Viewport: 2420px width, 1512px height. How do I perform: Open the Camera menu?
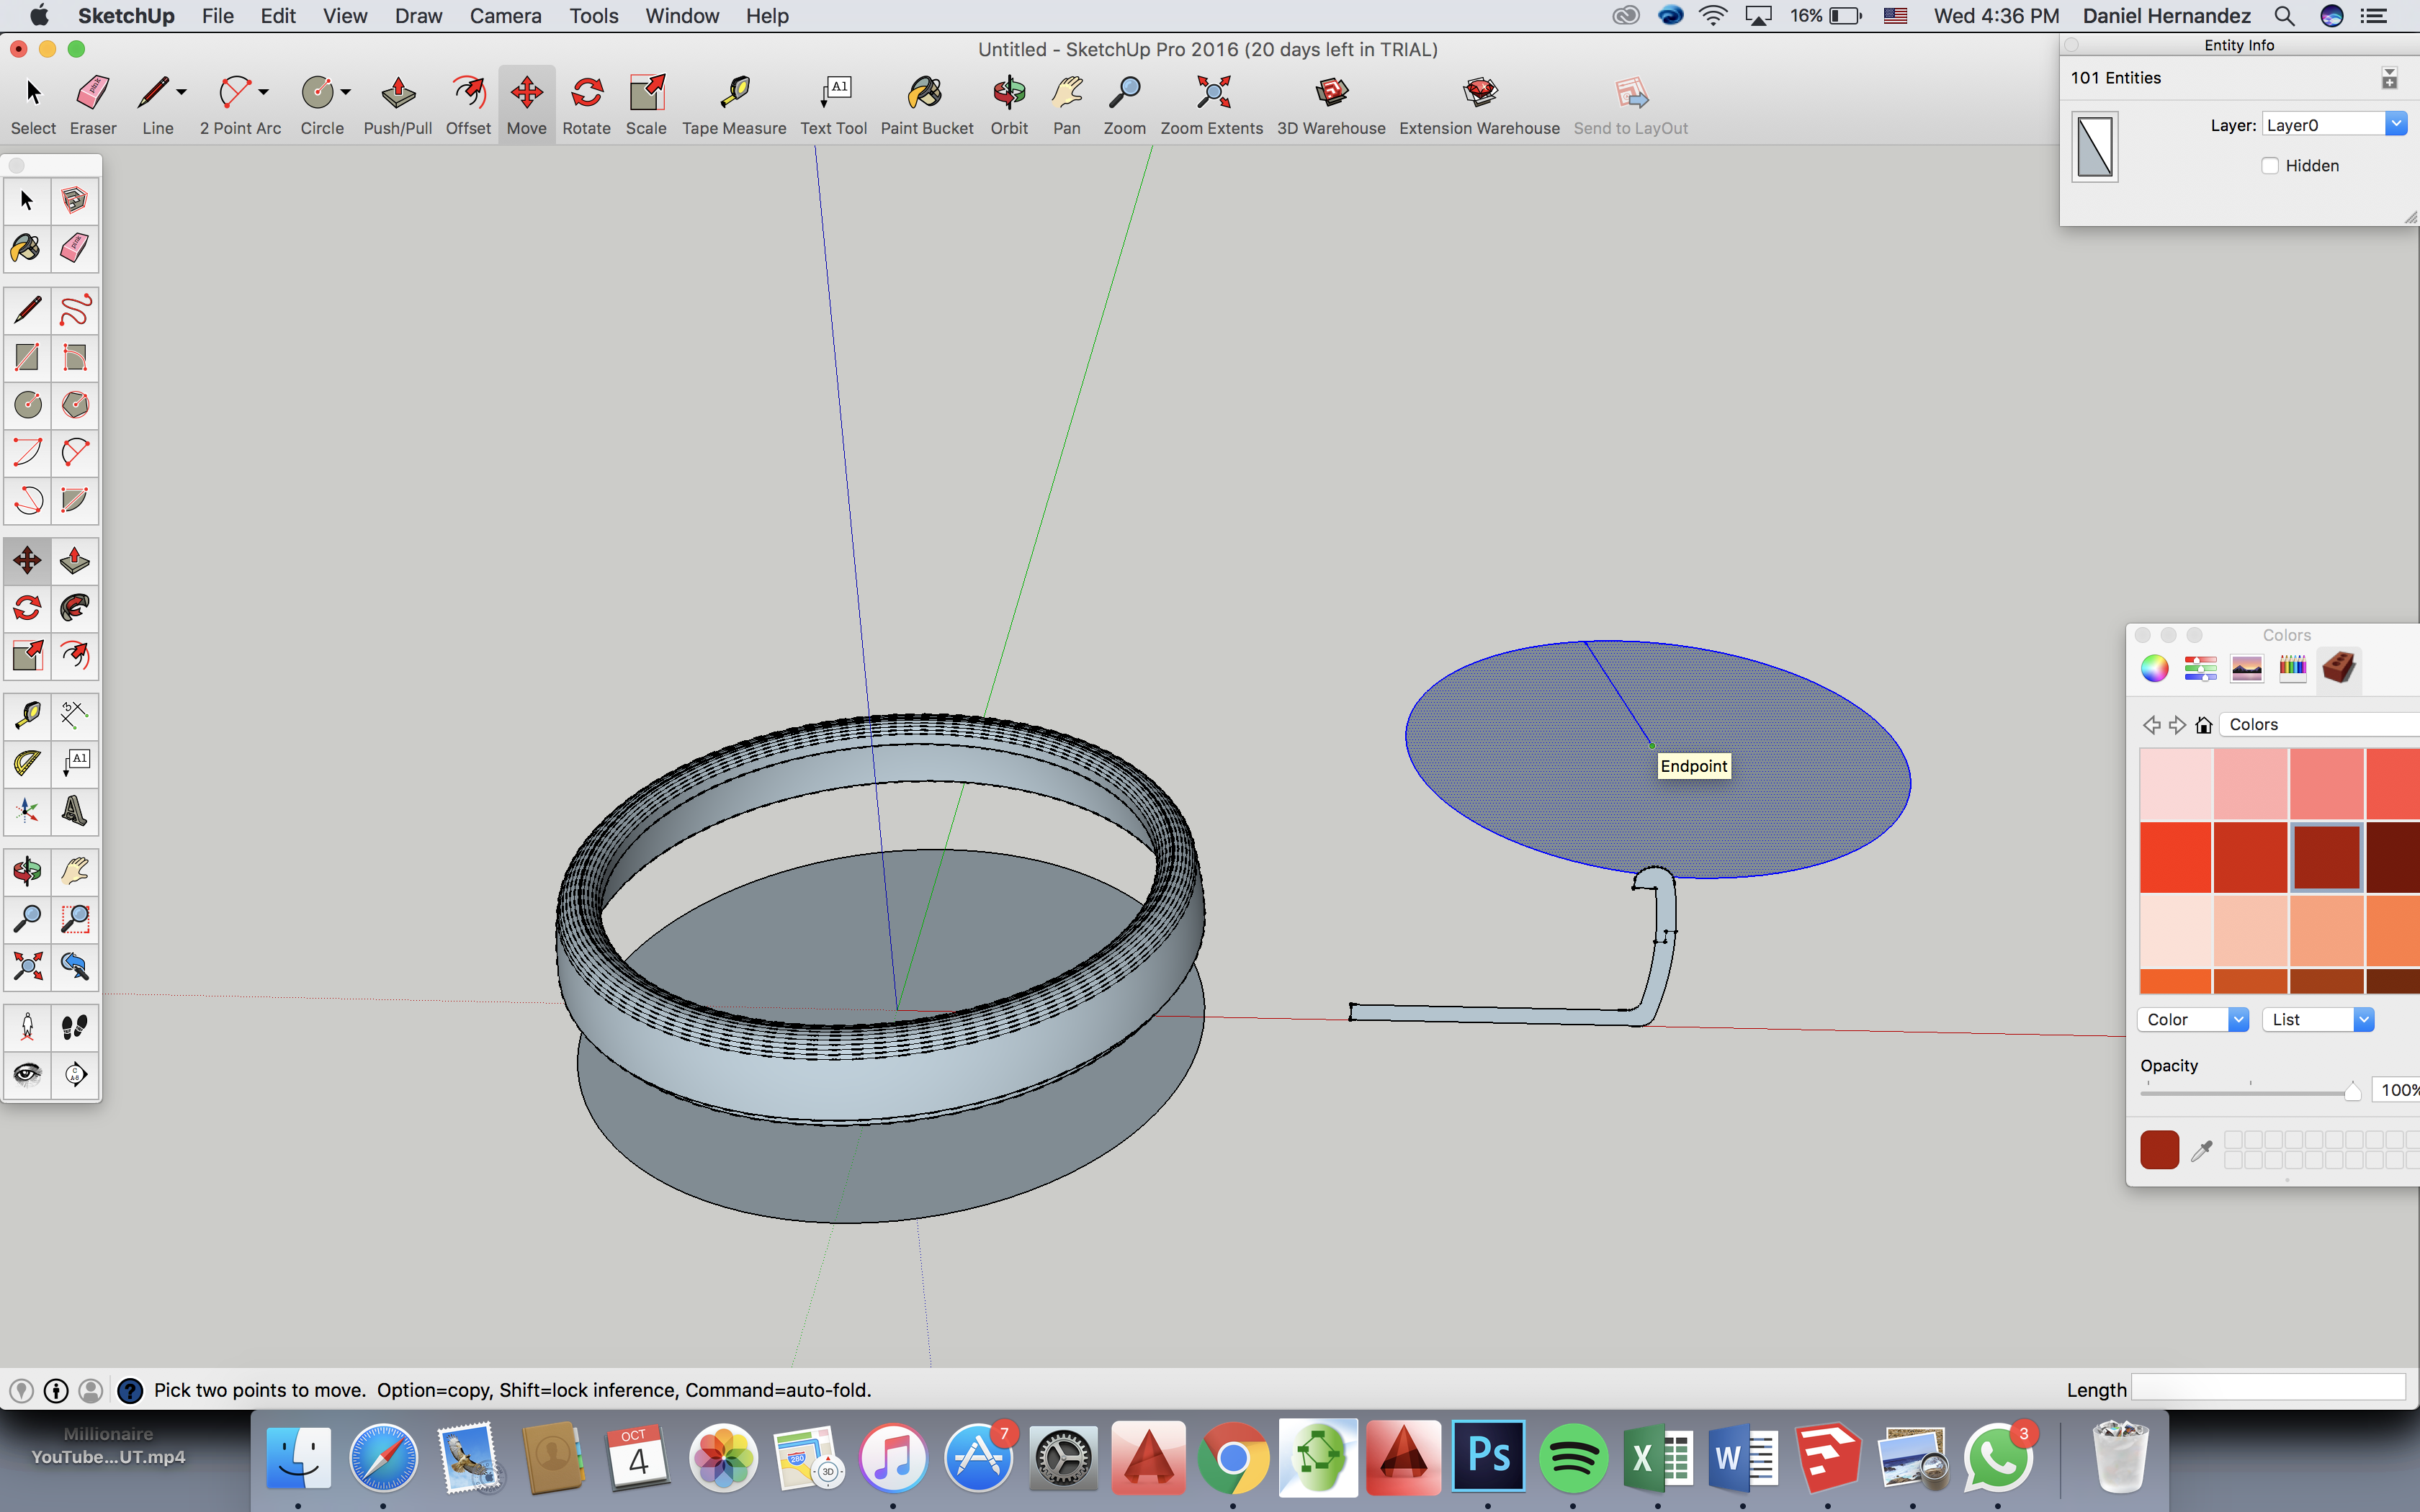pos(505,16)
